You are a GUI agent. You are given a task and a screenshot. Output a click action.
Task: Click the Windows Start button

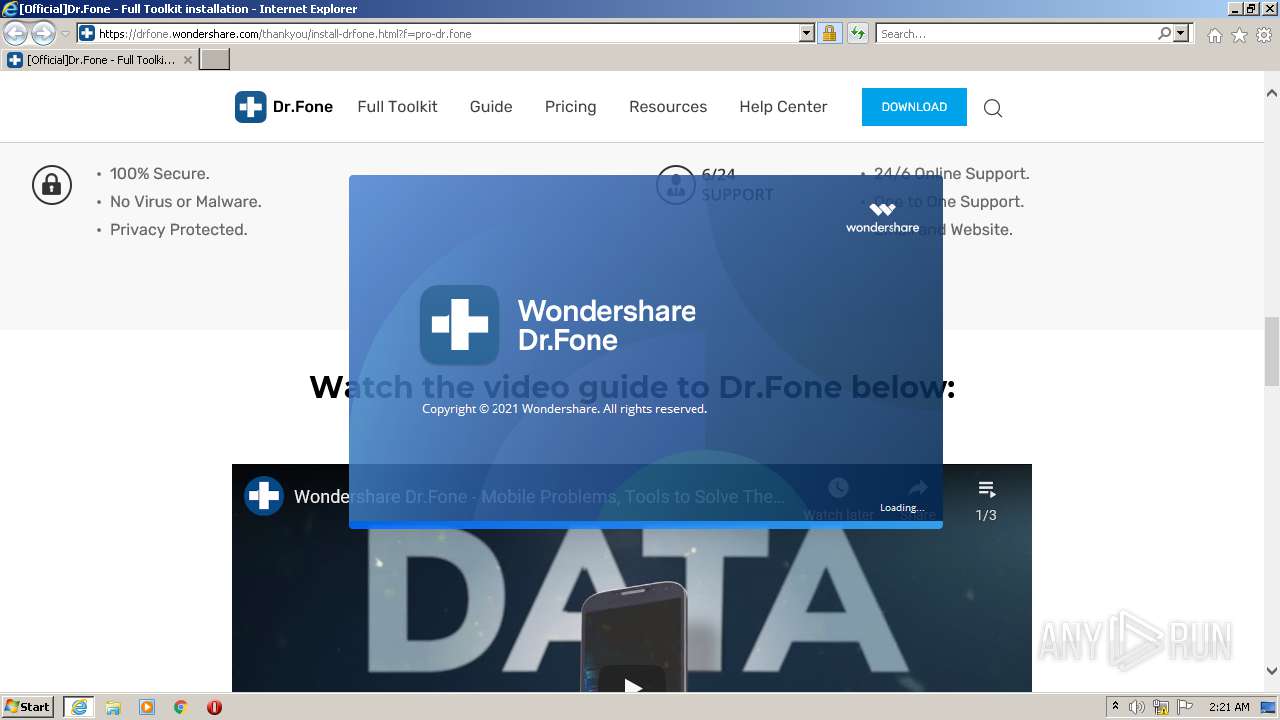(x=28, y=707)
